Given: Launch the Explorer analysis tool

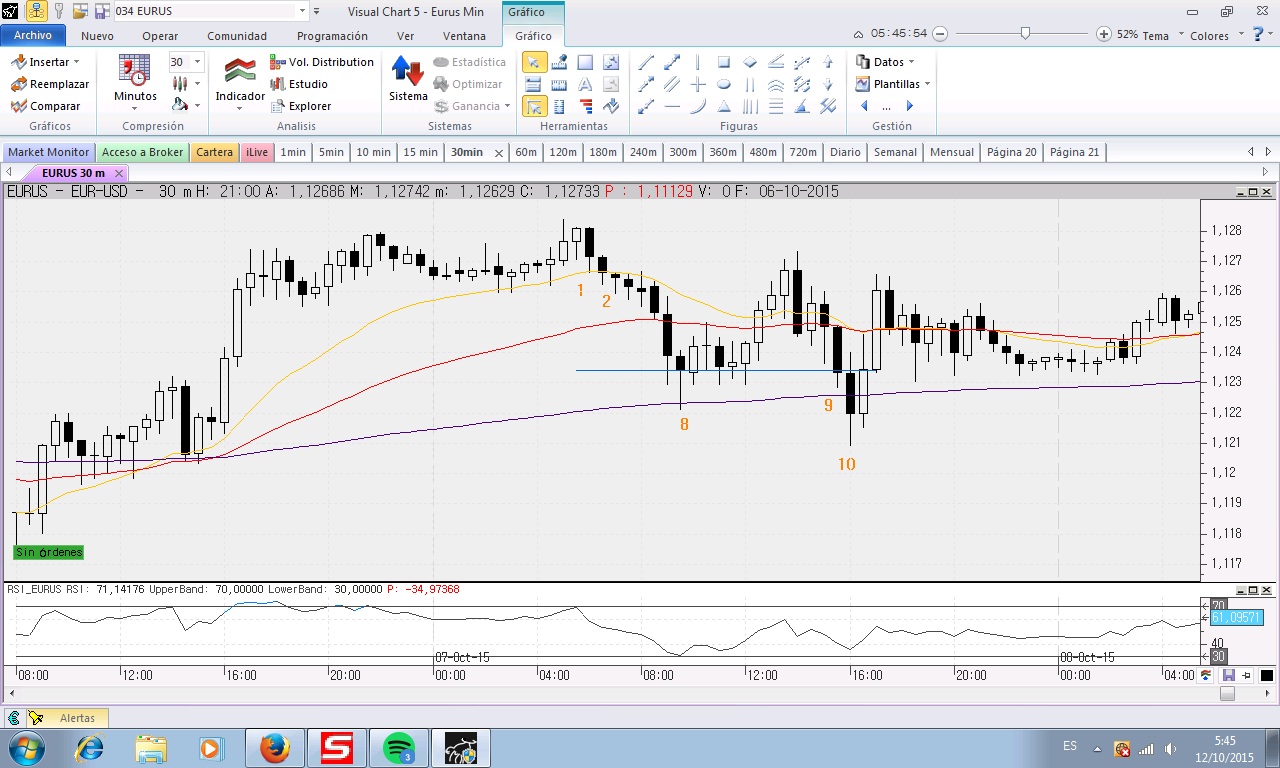Looking at the screenshot, I should pyautogui.click(x=301, y=106).
